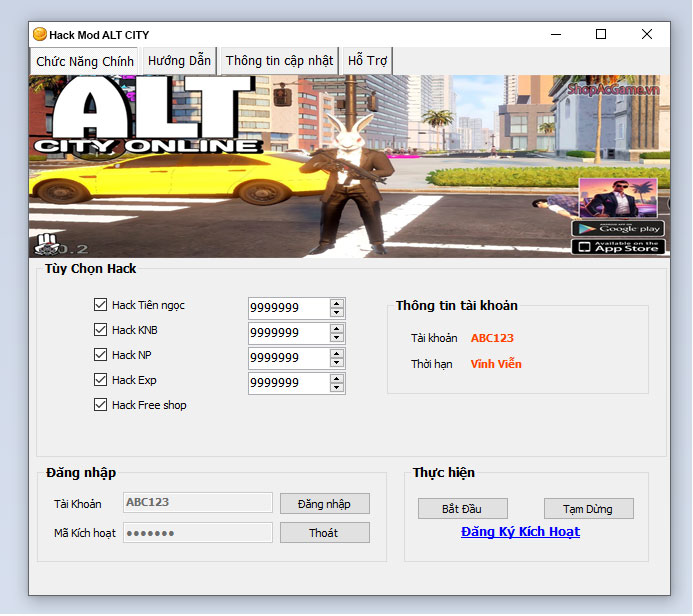Click the Google Play badge in banner
693x616 pixels.
618,228
